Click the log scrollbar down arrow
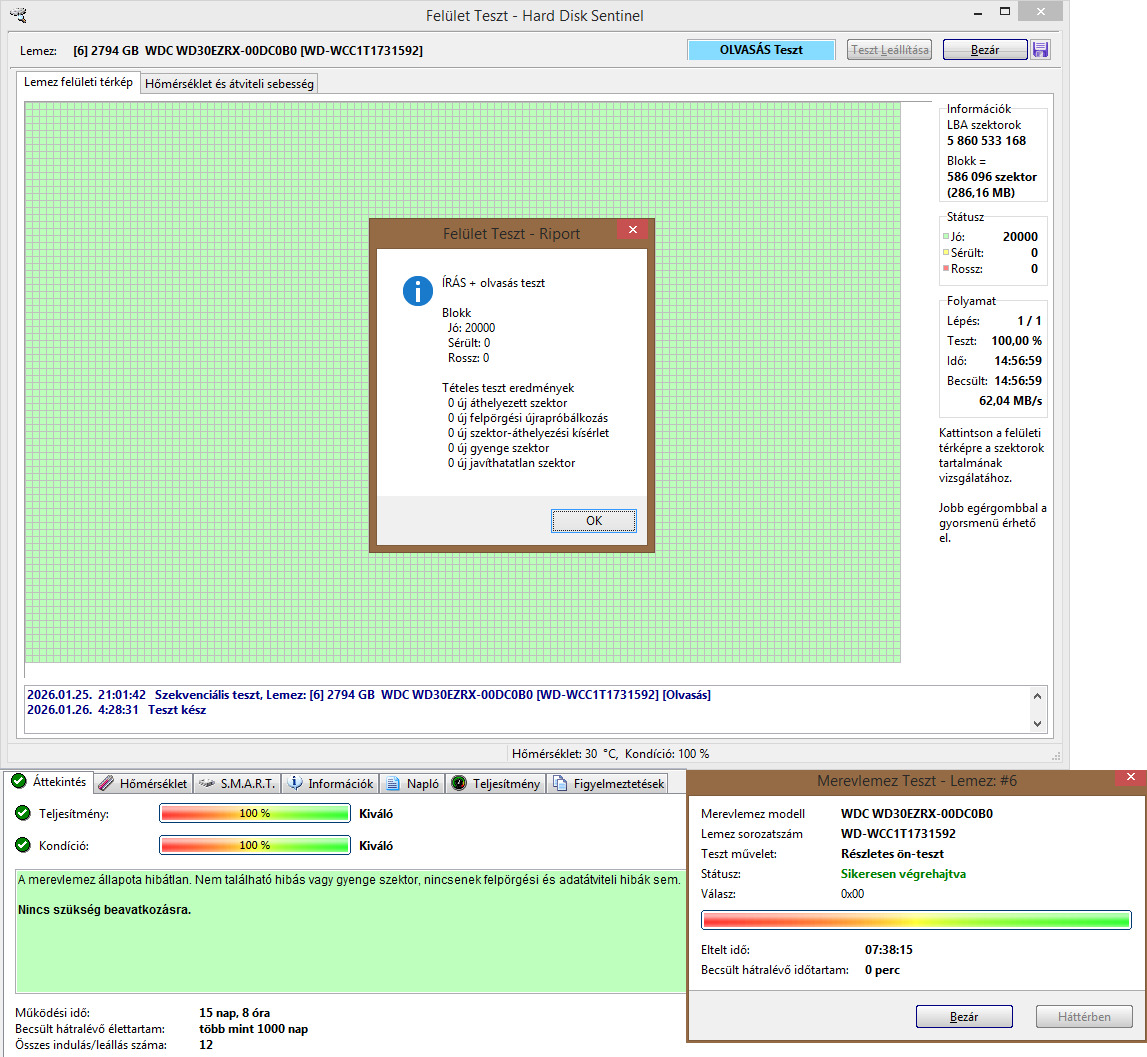Image resolution: width=1147 pixels, height=1057 pixels. click(x=1037, y=723)
